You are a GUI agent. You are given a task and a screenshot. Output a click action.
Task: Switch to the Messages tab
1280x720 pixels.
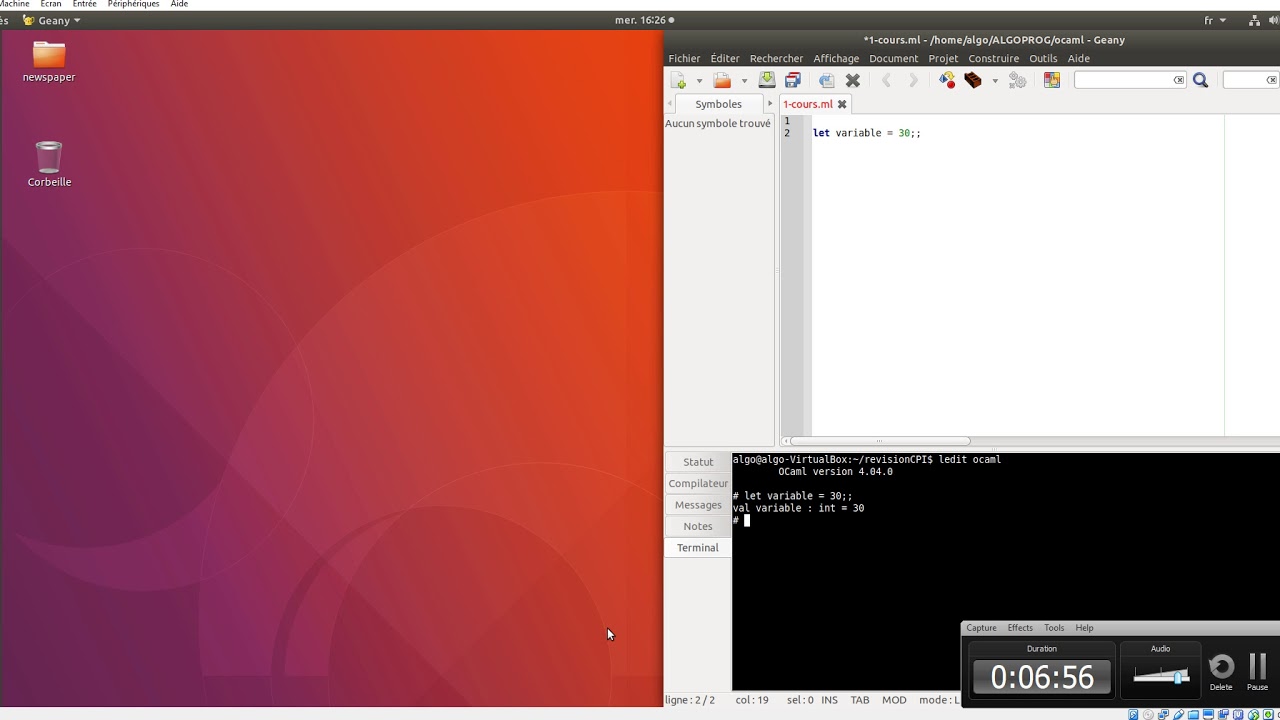pyautogui.click(x=698, y=505)
